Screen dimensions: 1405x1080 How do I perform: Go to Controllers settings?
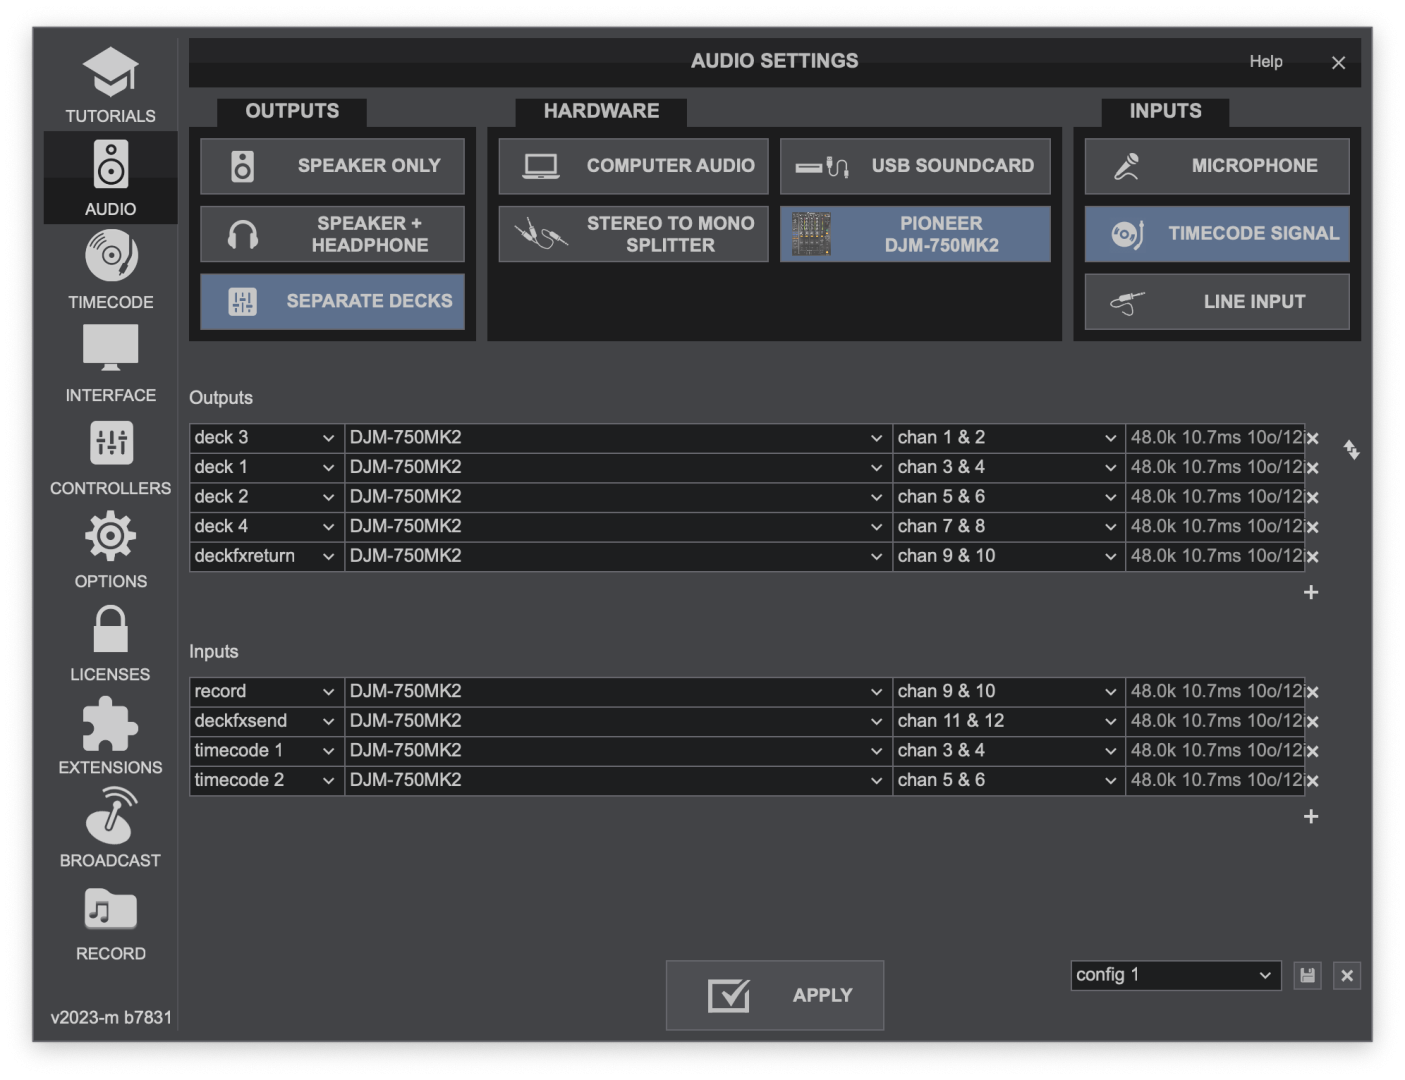[110, 457]
